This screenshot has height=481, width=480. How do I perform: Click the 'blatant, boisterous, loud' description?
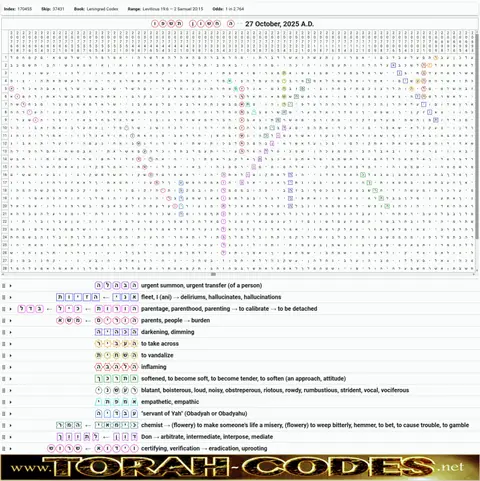tap(275, 390)
